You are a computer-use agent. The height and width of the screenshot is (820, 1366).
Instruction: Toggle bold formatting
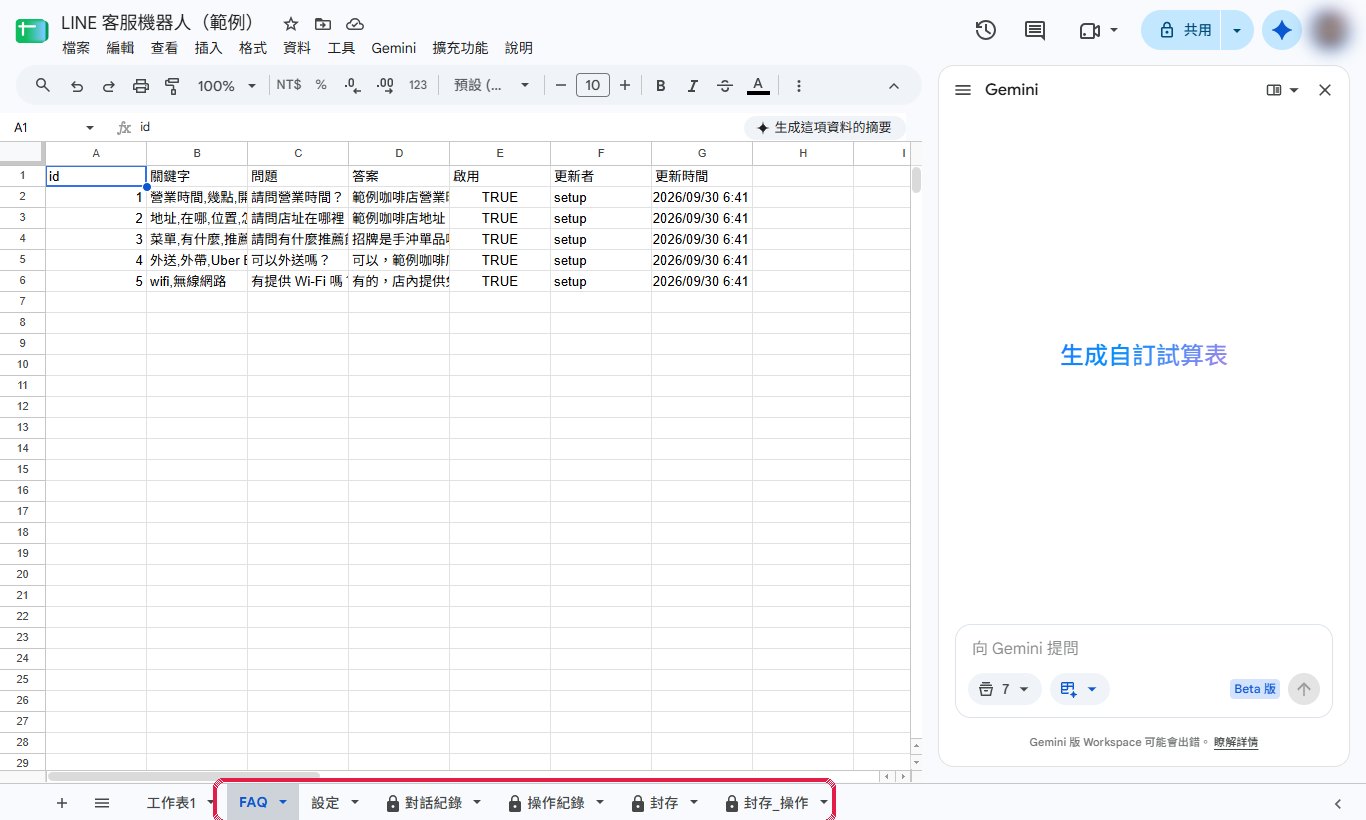coord(661,86)
